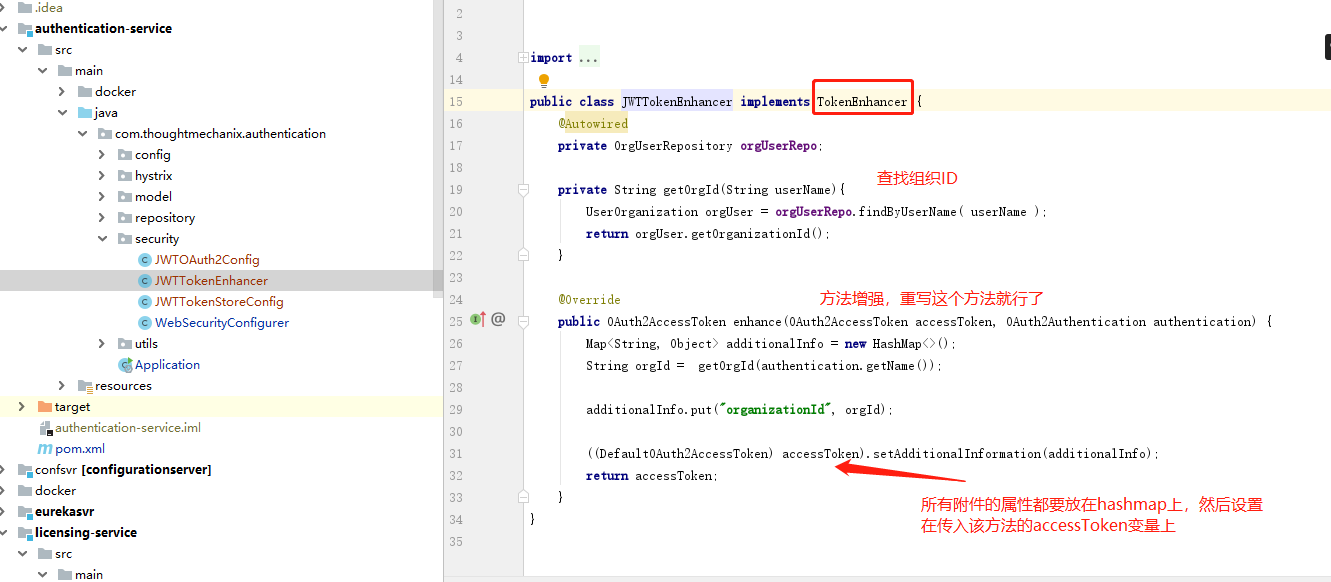
Task: Expand the repository package arrow
Action: 102,218
